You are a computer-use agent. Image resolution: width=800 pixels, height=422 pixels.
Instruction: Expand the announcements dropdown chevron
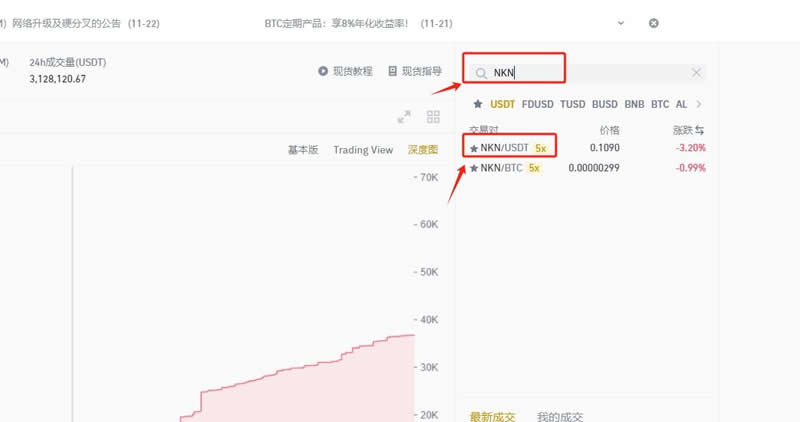tap(621, 23)
